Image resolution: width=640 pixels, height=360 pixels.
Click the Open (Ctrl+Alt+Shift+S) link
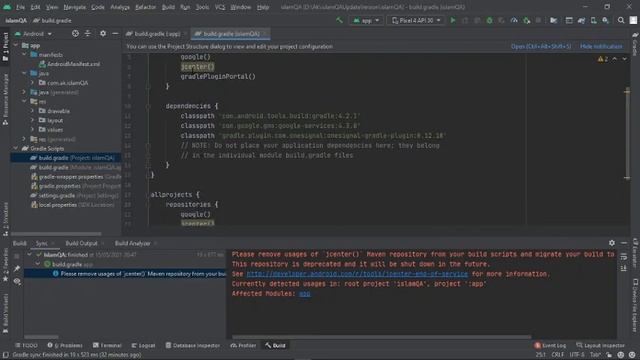(541, 47)
